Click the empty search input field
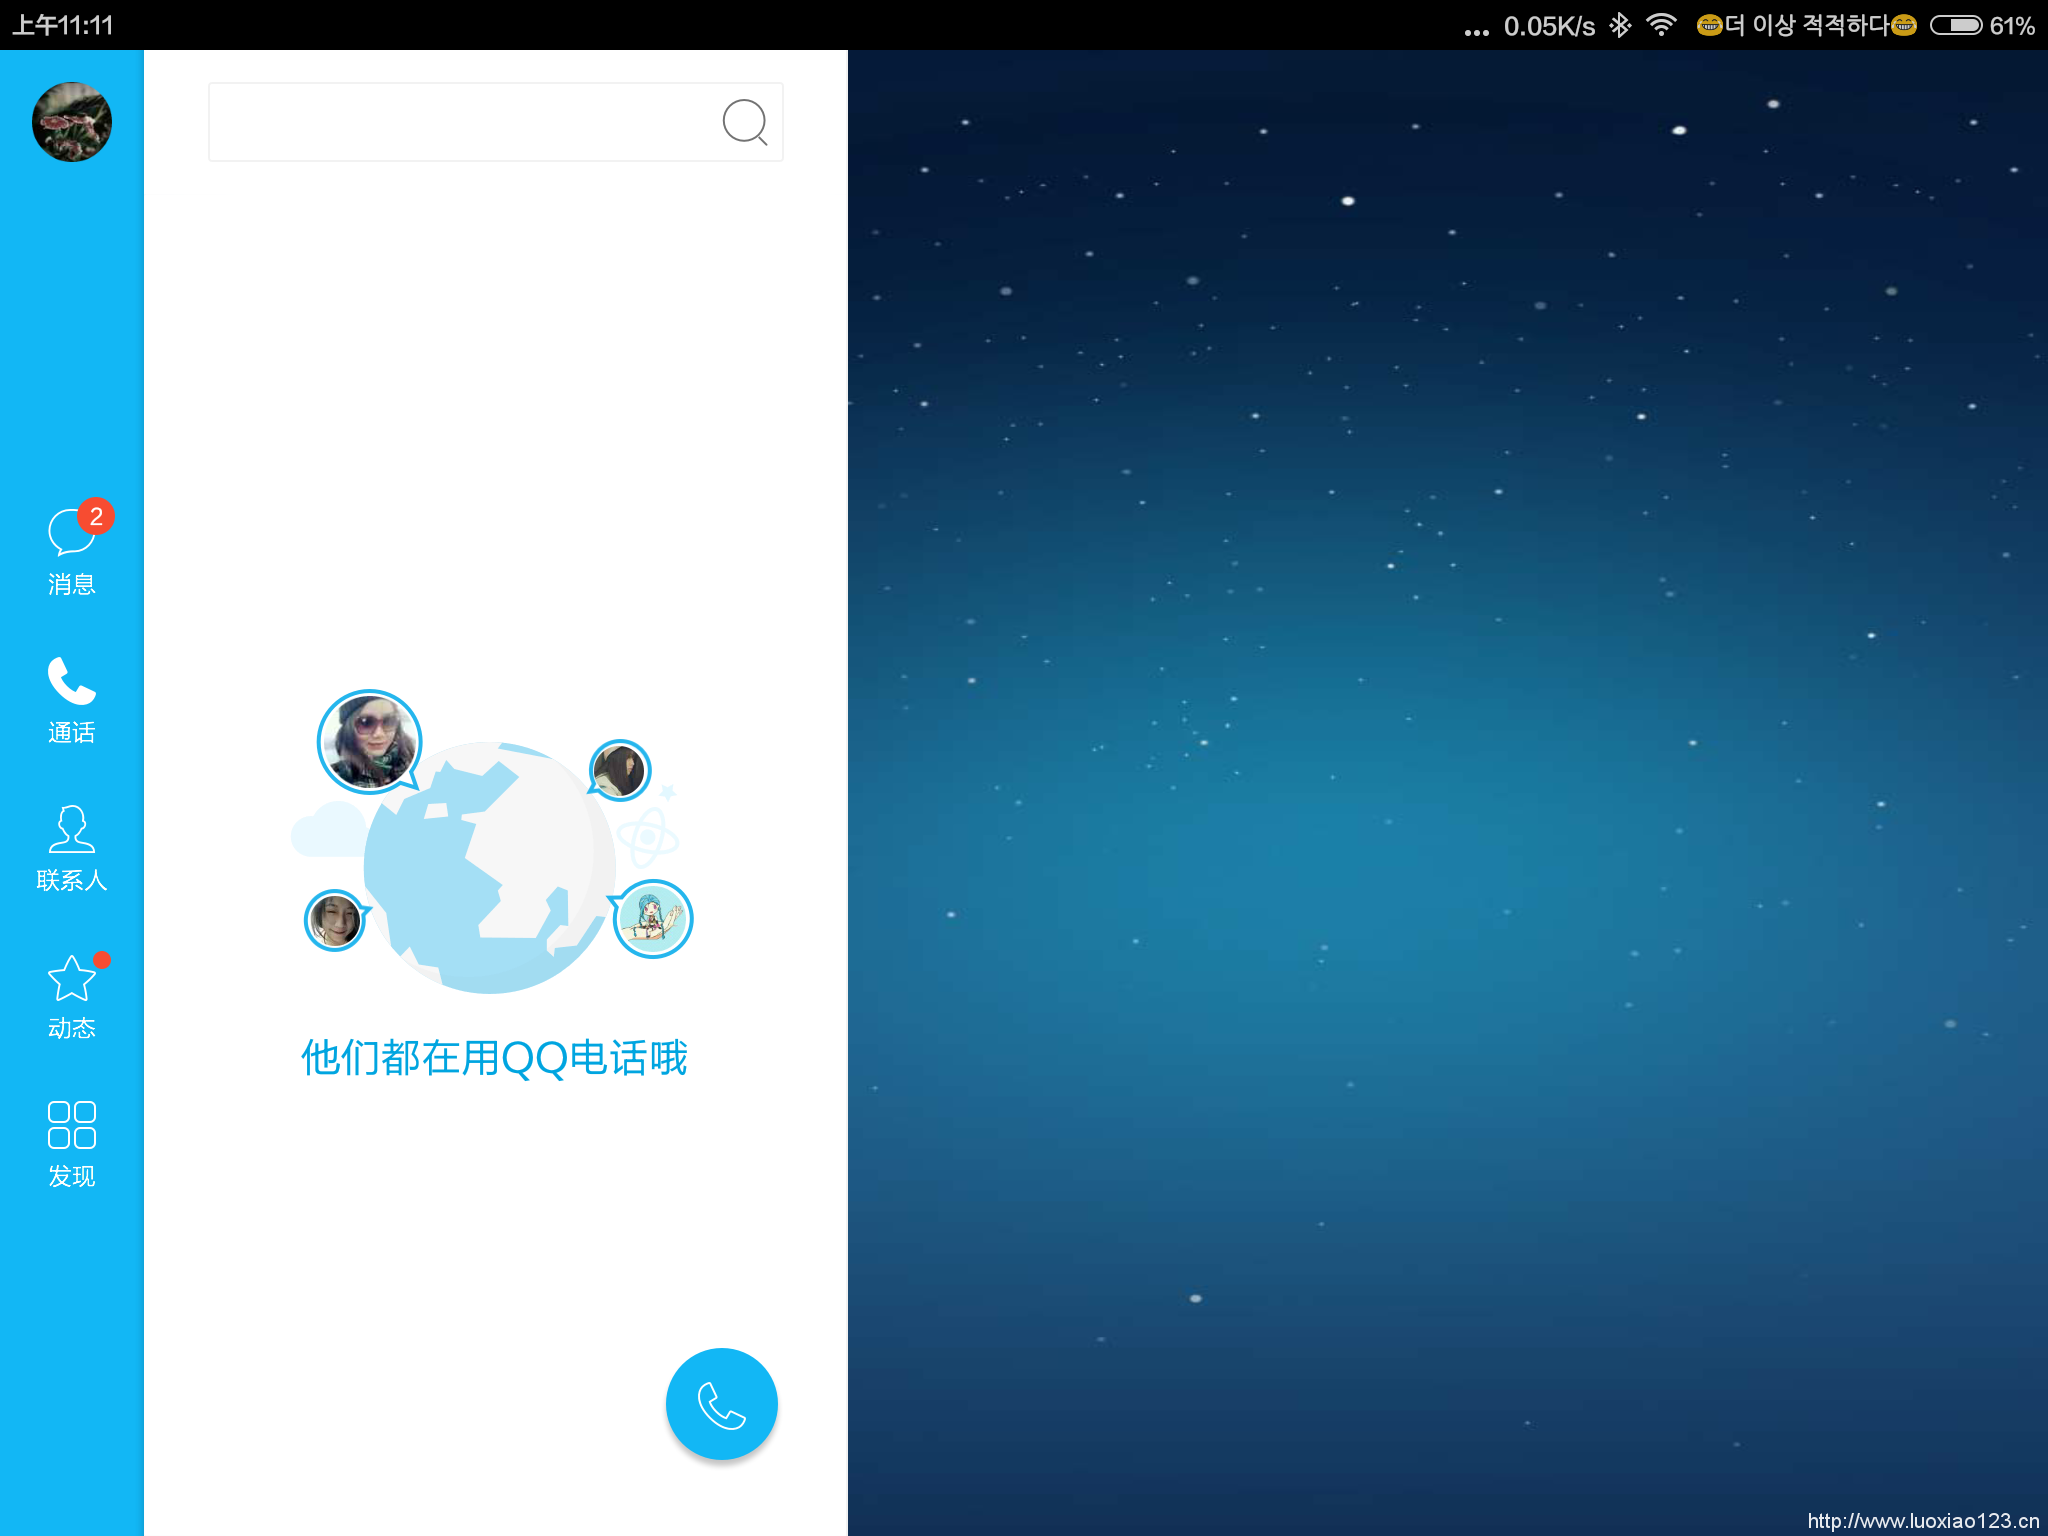Screen dimensions: 2048x1536 (x=460, y=122)
